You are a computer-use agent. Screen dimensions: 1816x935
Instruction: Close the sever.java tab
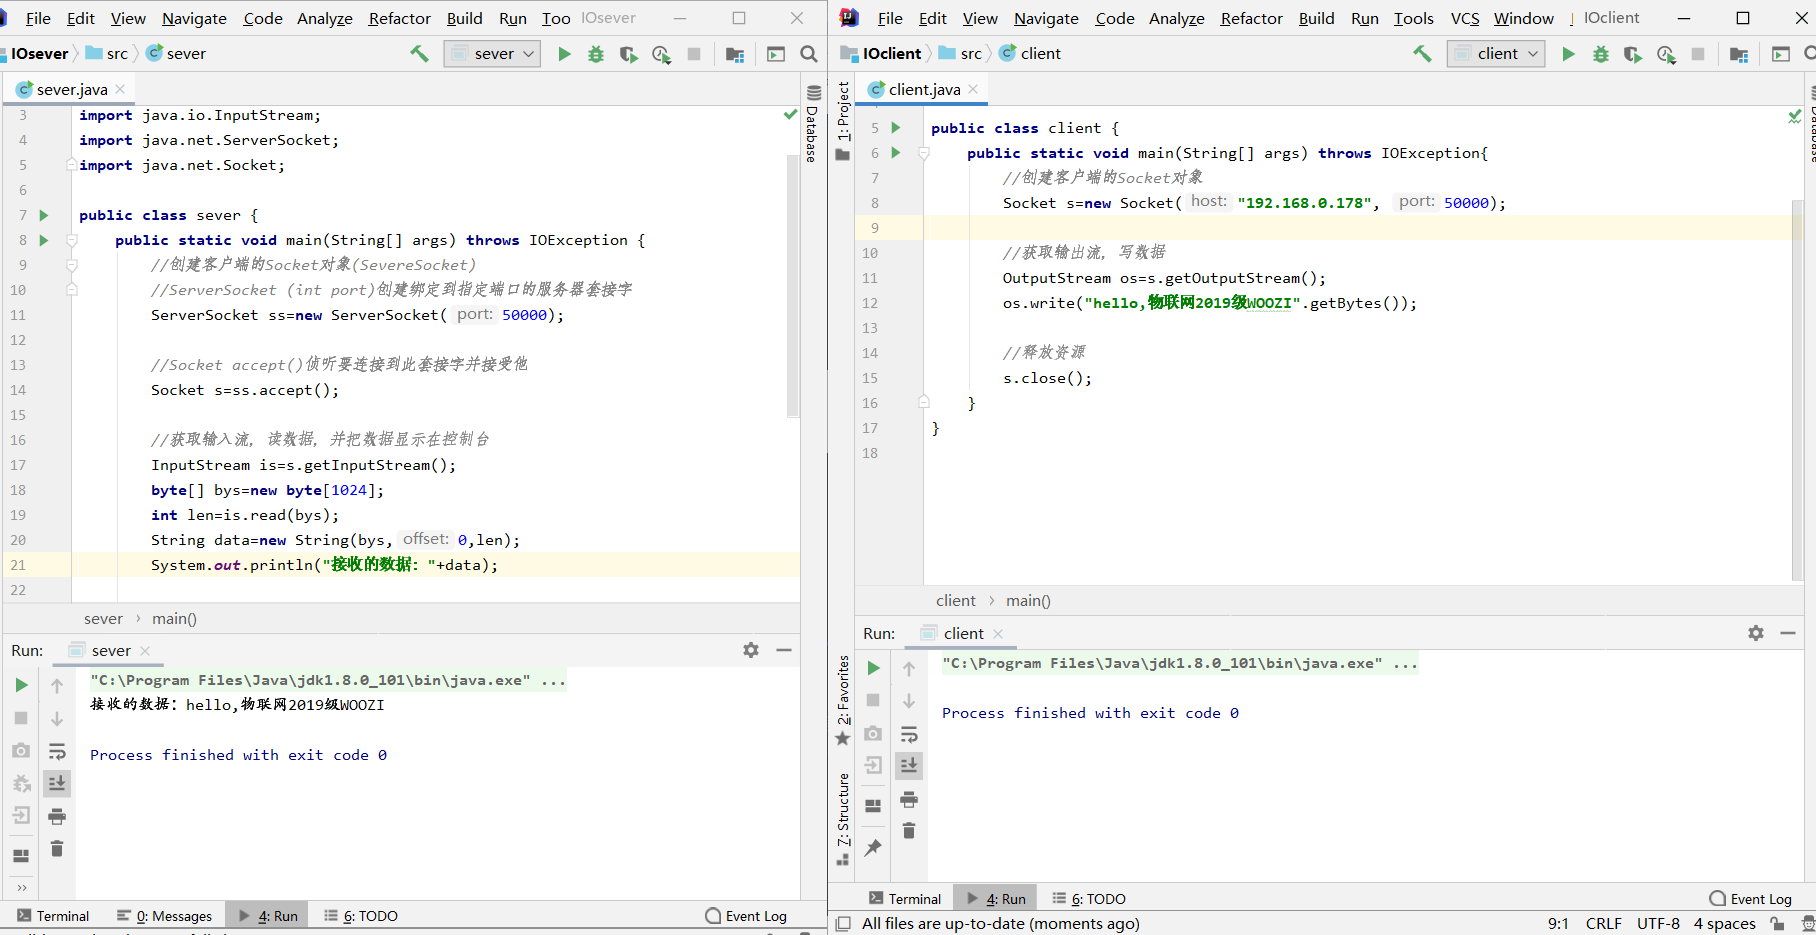click(x=121, y=89)
